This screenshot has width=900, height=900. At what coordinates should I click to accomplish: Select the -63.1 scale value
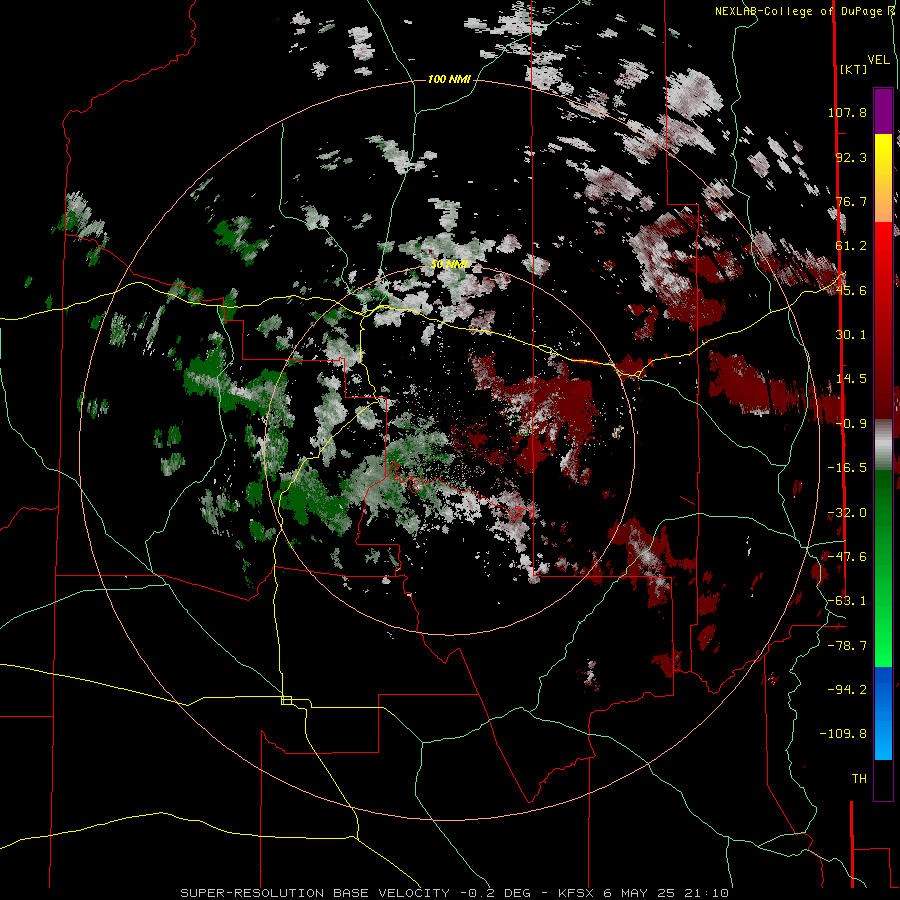[847, 601]
